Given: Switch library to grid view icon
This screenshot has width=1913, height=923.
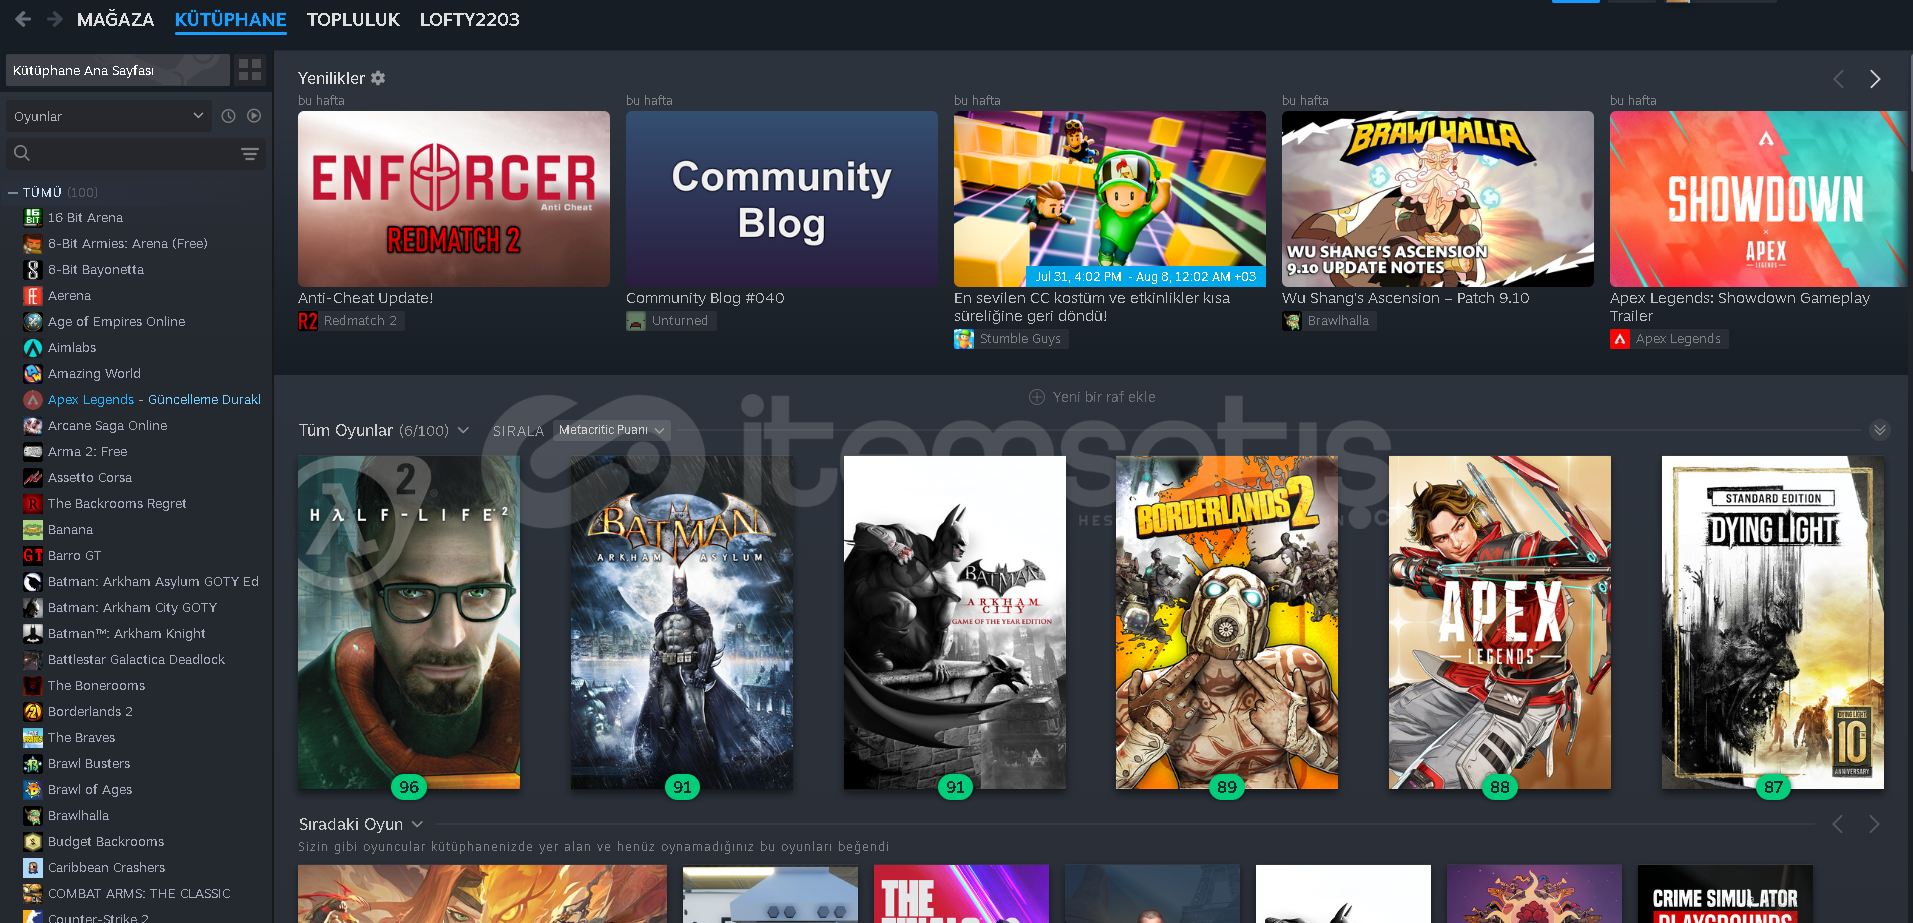Looking at the screenshot, I should (x=250, y=70).
